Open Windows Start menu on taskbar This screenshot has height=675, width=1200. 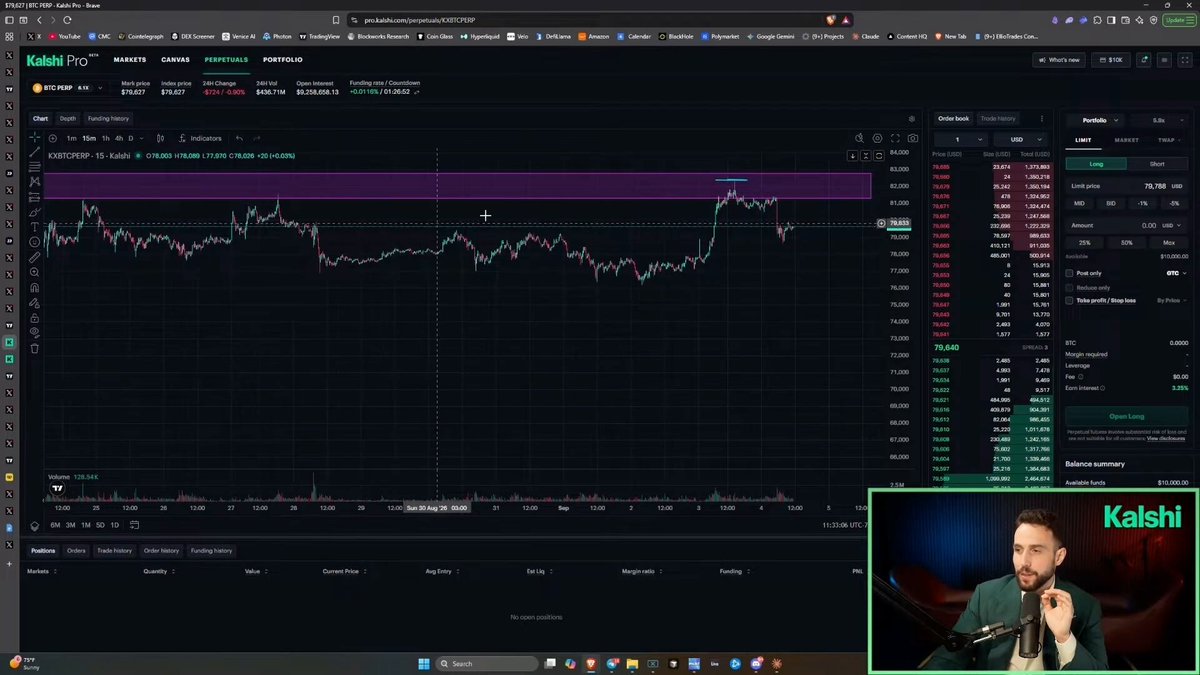point(424,663)
